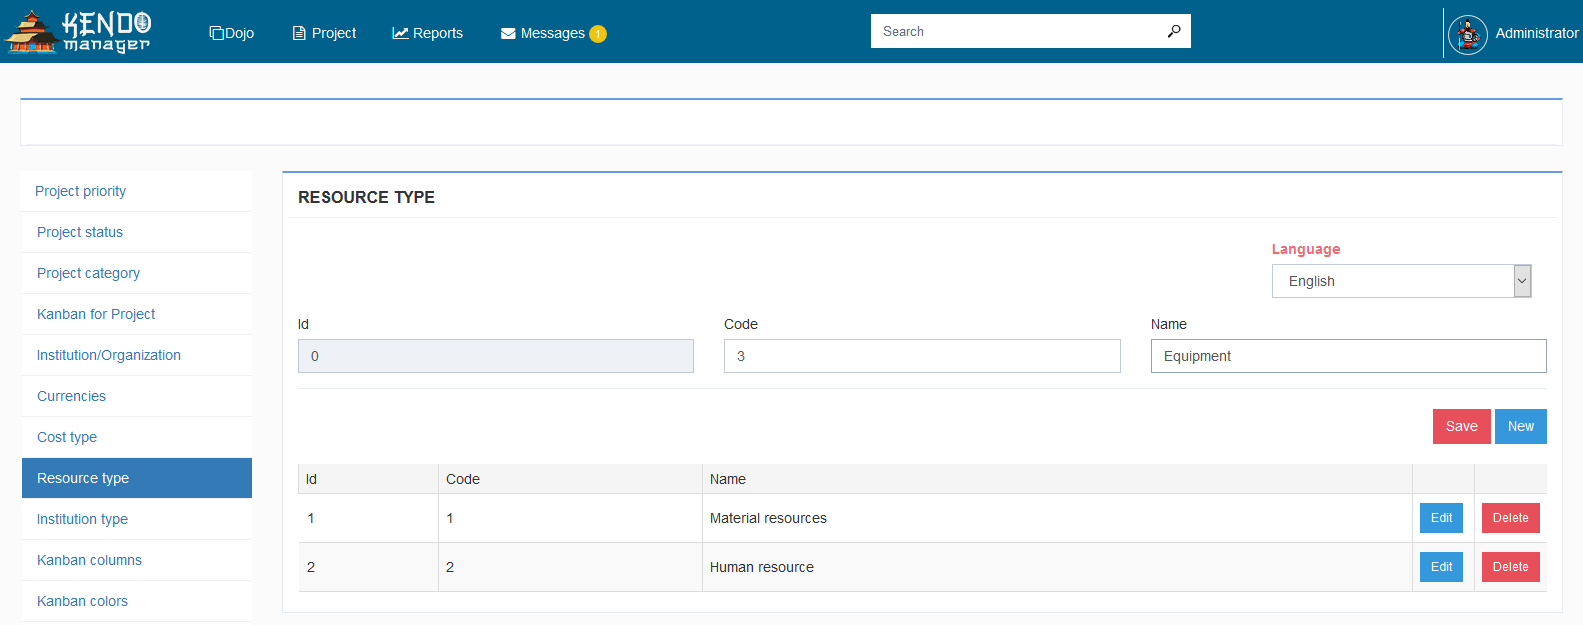1583x625 pixels.
Task: Open Reports menu text
Action: coord(438,33)
